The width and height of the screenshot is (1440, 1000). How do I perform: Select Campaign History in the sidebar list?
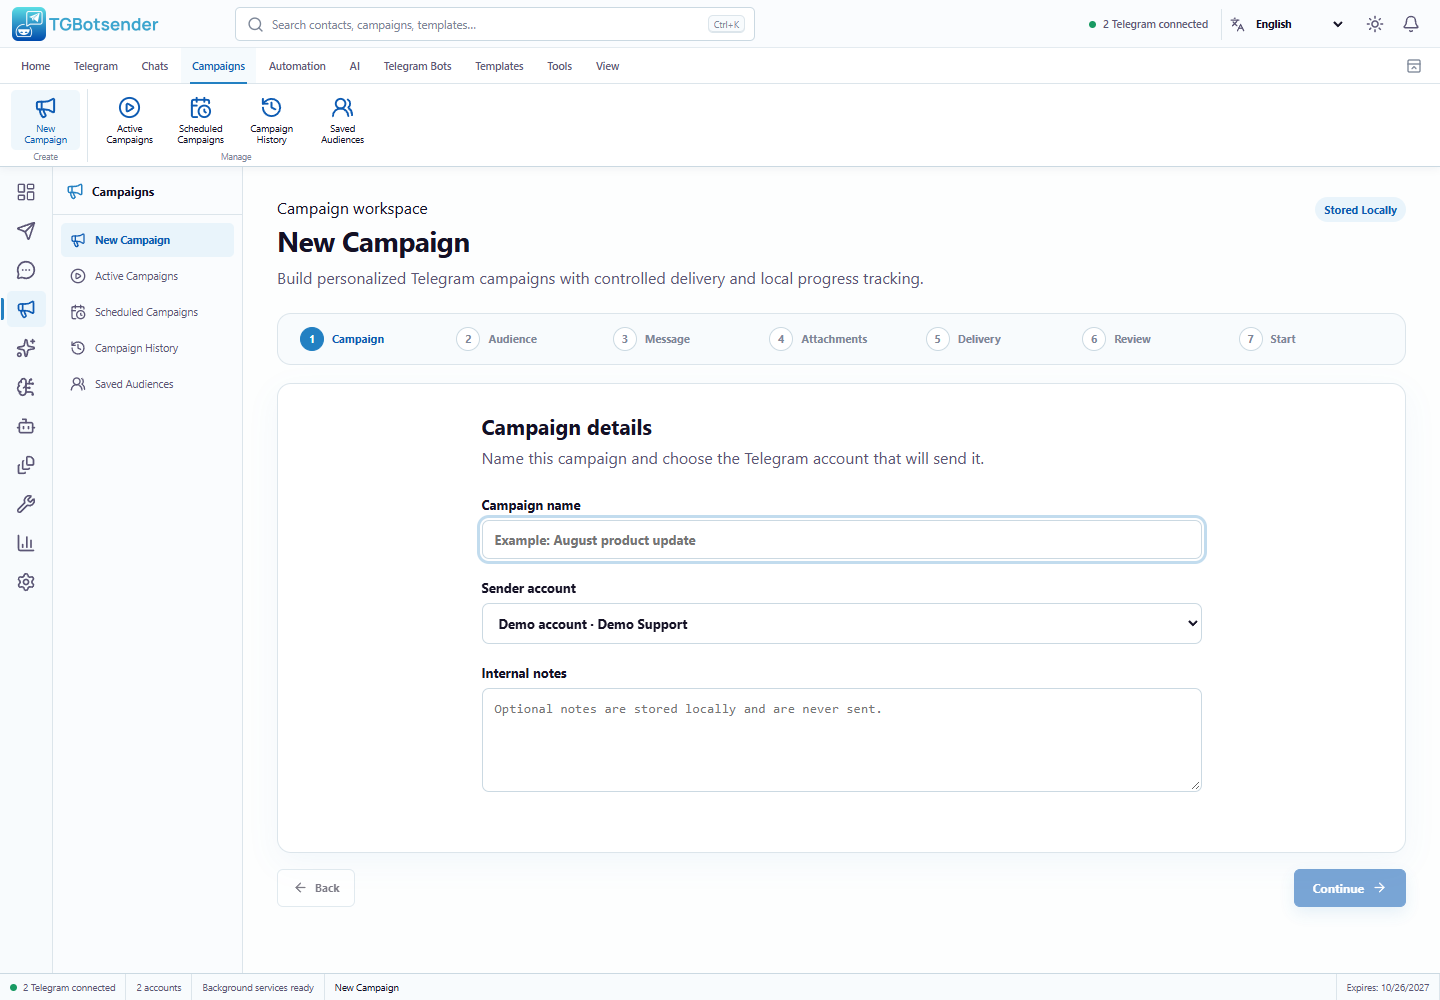[x=147, y=348]
